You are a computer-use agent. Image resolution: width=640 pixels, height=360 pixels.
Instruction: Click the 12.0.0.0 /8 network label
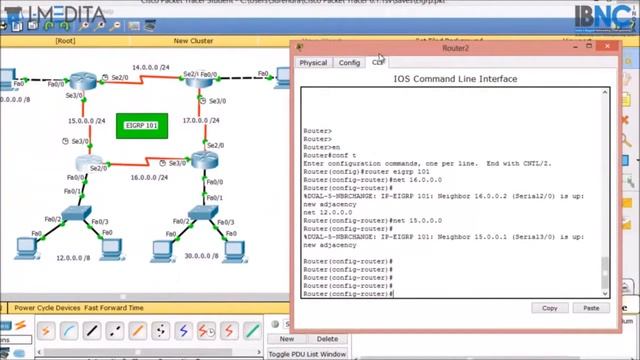(73, 258)
